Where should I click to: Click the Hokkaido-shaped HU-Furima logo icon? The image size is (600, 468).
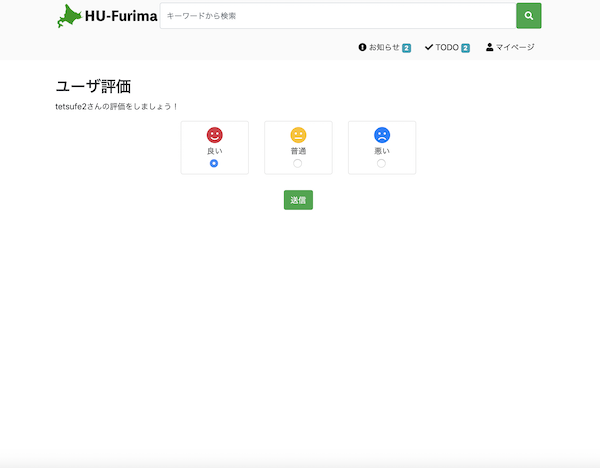[x=69, y=16]
